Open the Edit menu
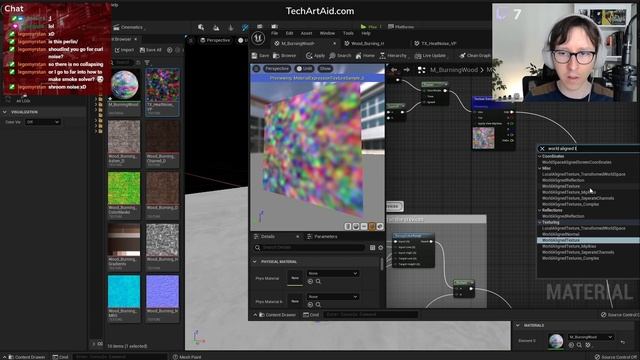The width and height of the screenshot is (640, 360). coord(289,33)
